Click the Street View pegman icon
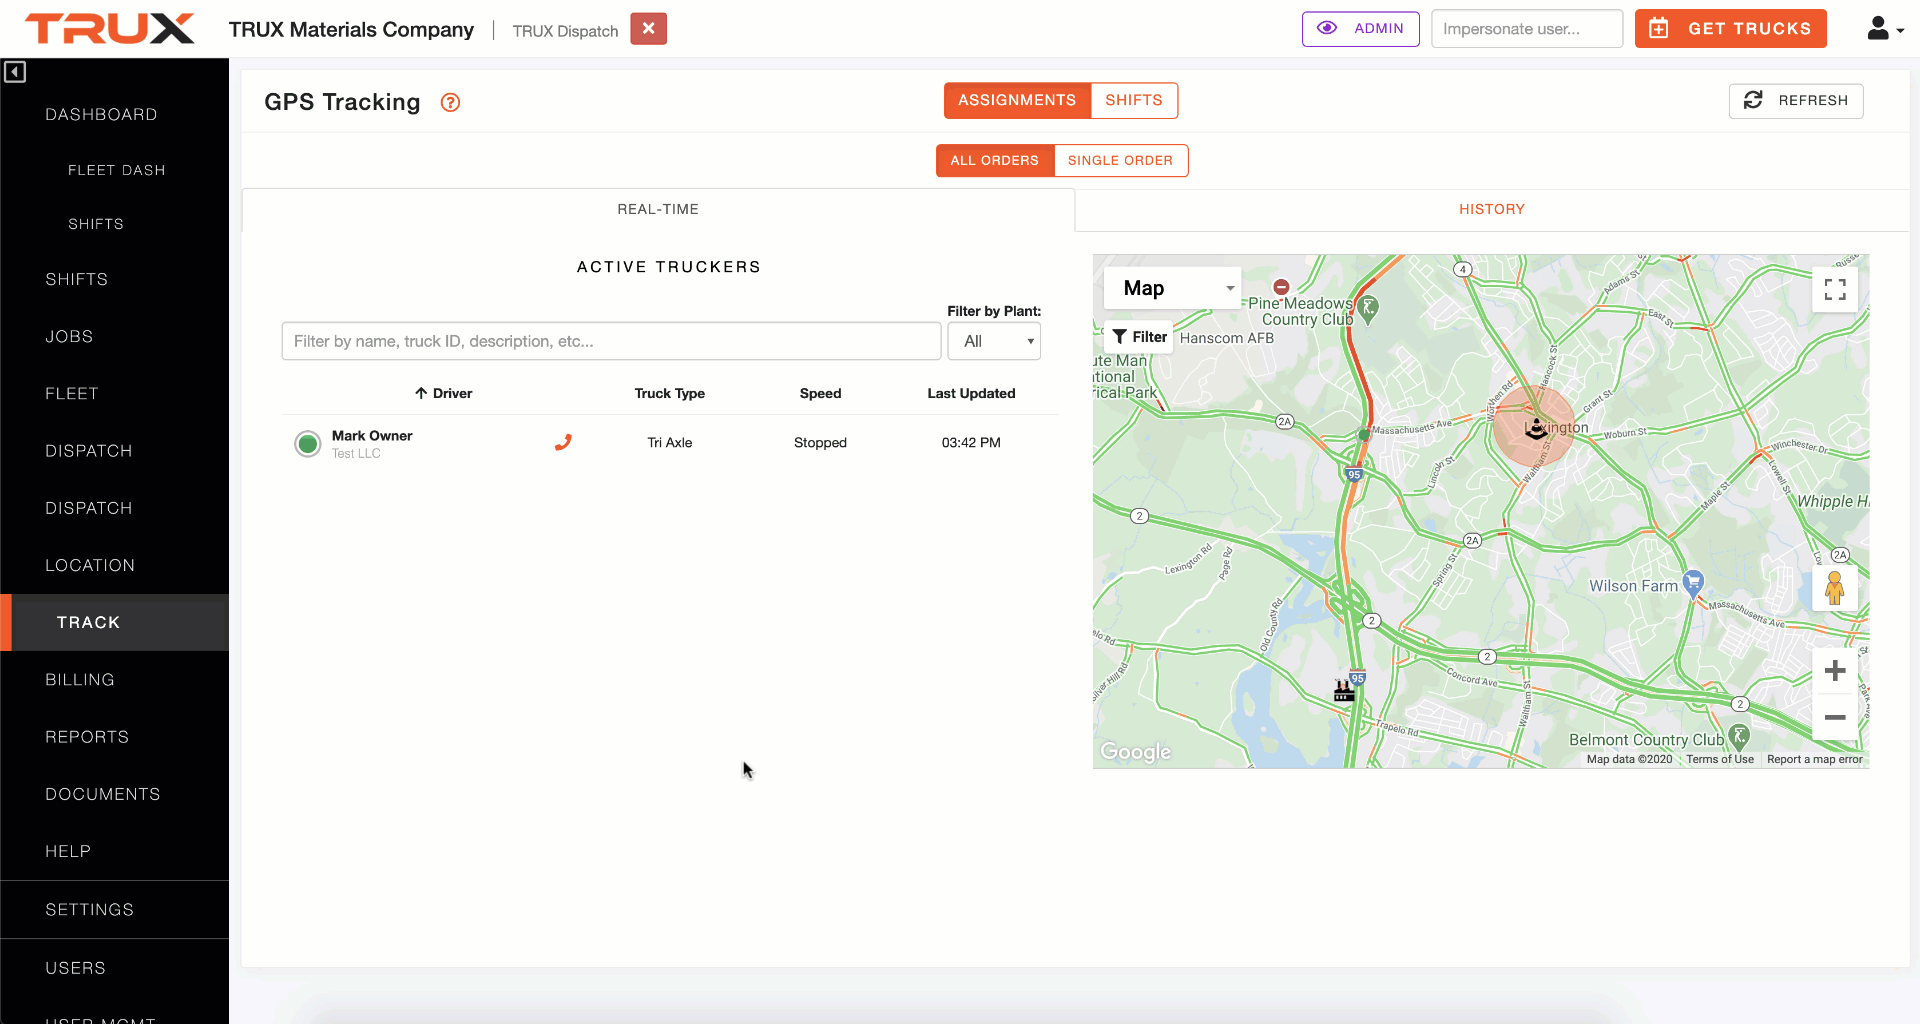The width and height of the screenshot is (1920, 1024). point(1834,588)
